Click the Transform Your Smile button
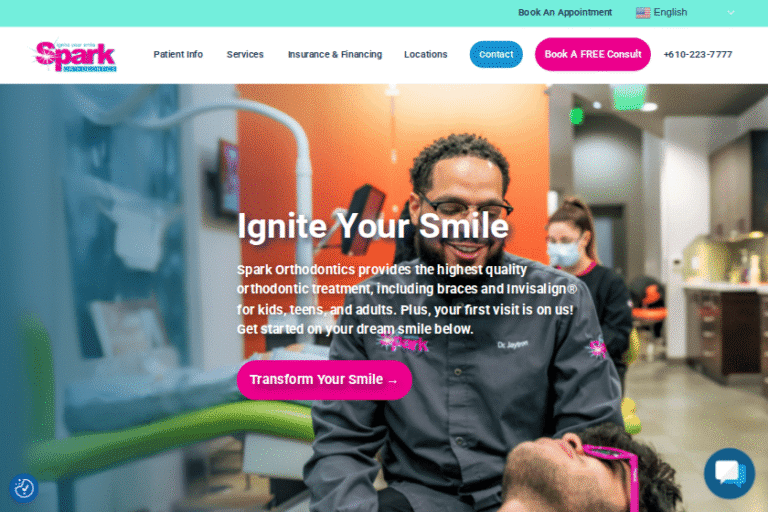The image size is (768, 512). [324, 380]
